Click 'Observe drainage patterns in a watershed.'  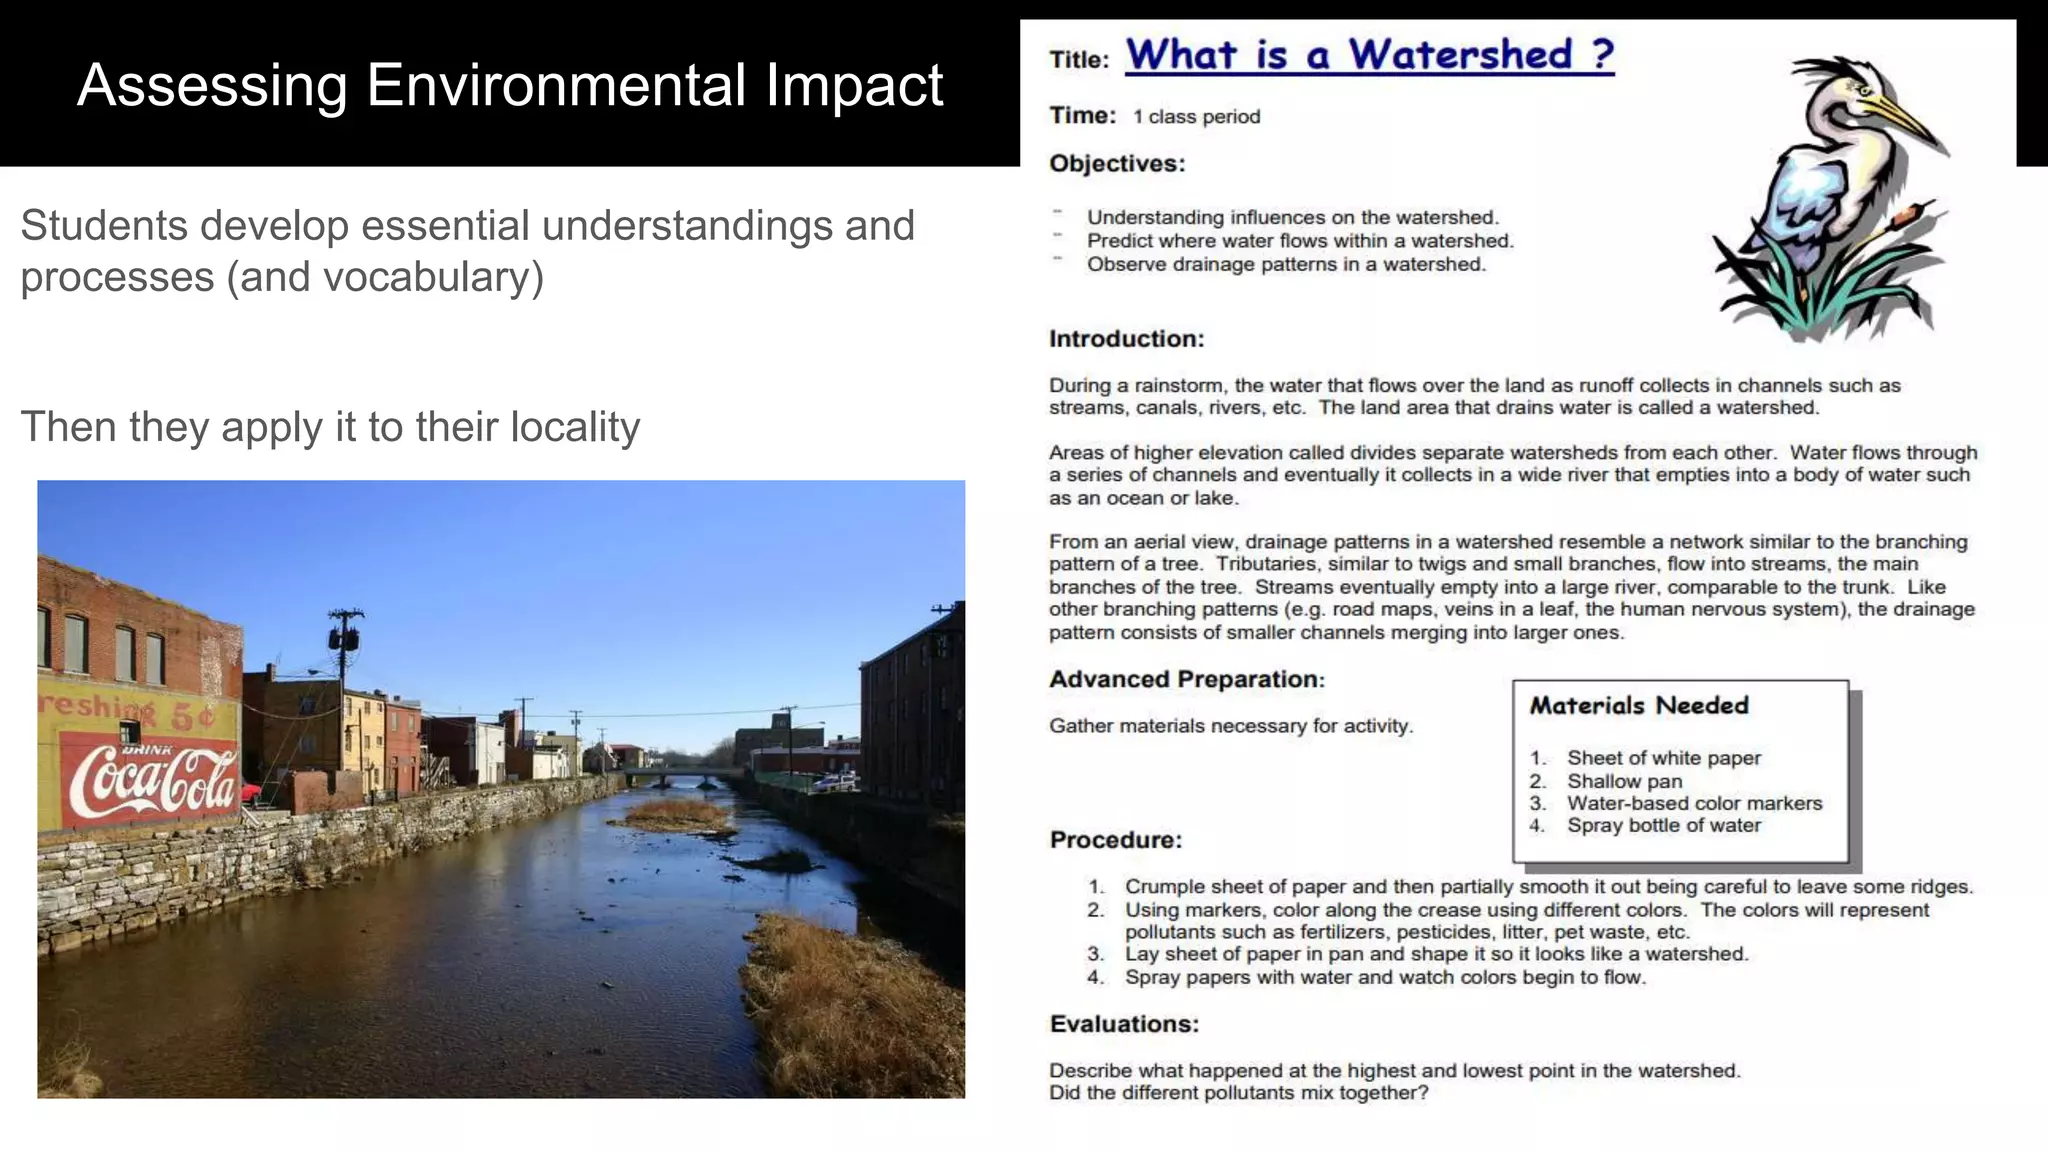click(1286, 265)
